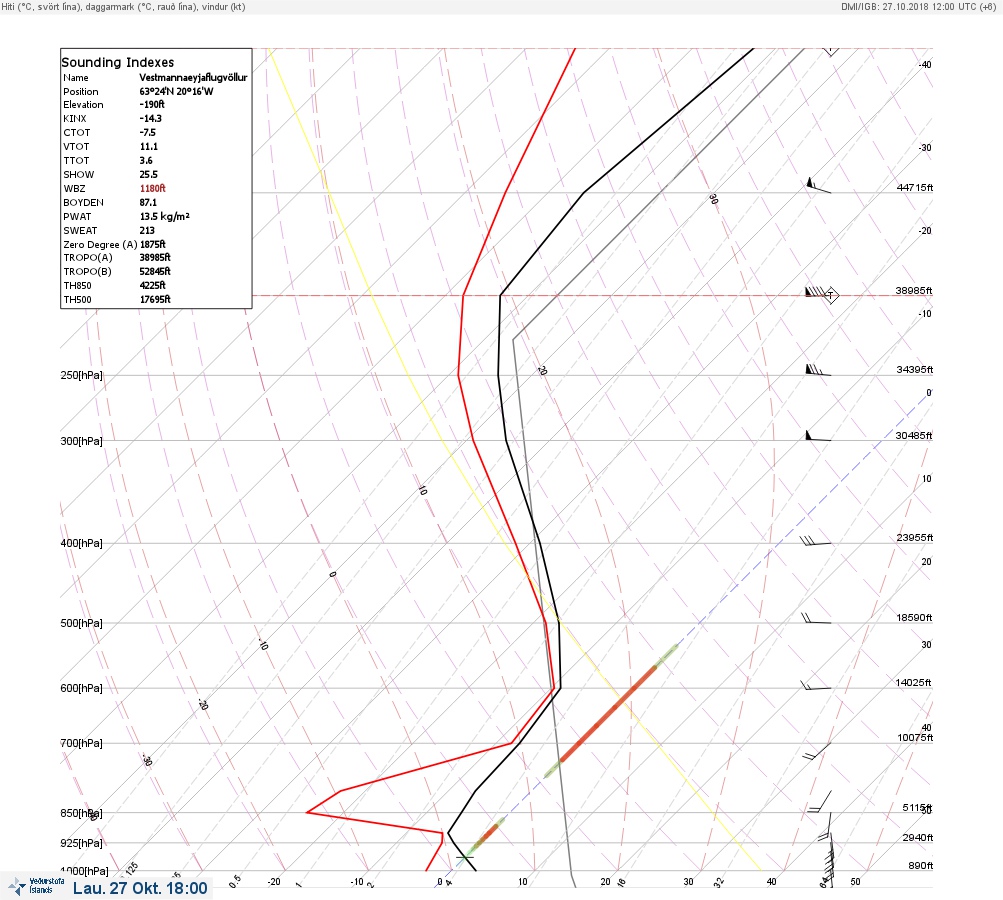The image size is (1003, 900).
Task: Click the TH850 value 4225ft
Action: (x=153, y=285)
